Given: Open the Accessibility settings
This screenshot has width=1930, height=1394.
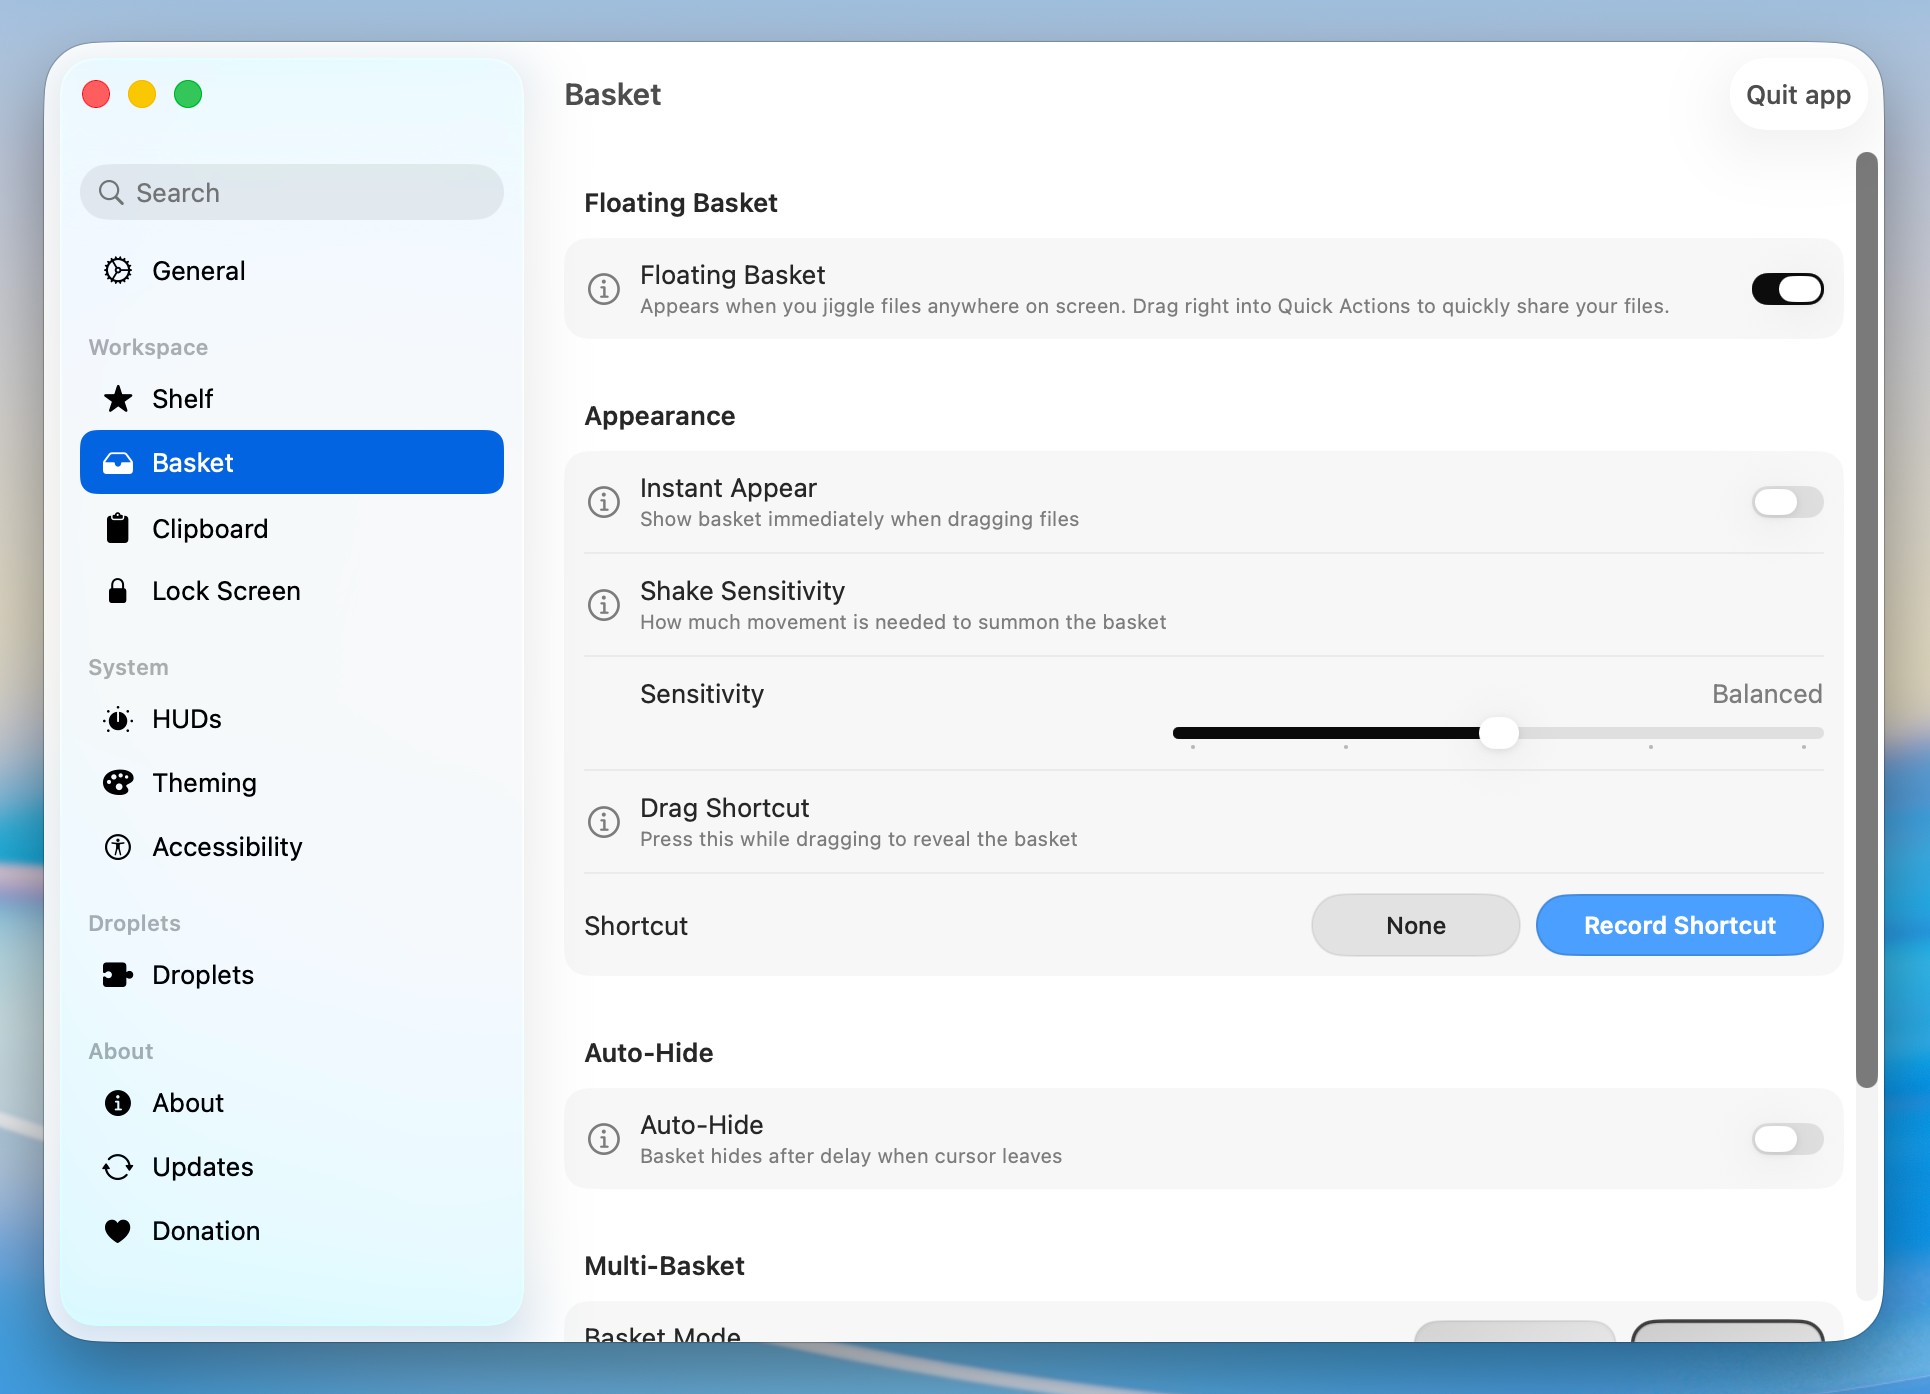Looking at the screenshot, I should (x=227, y=847).
